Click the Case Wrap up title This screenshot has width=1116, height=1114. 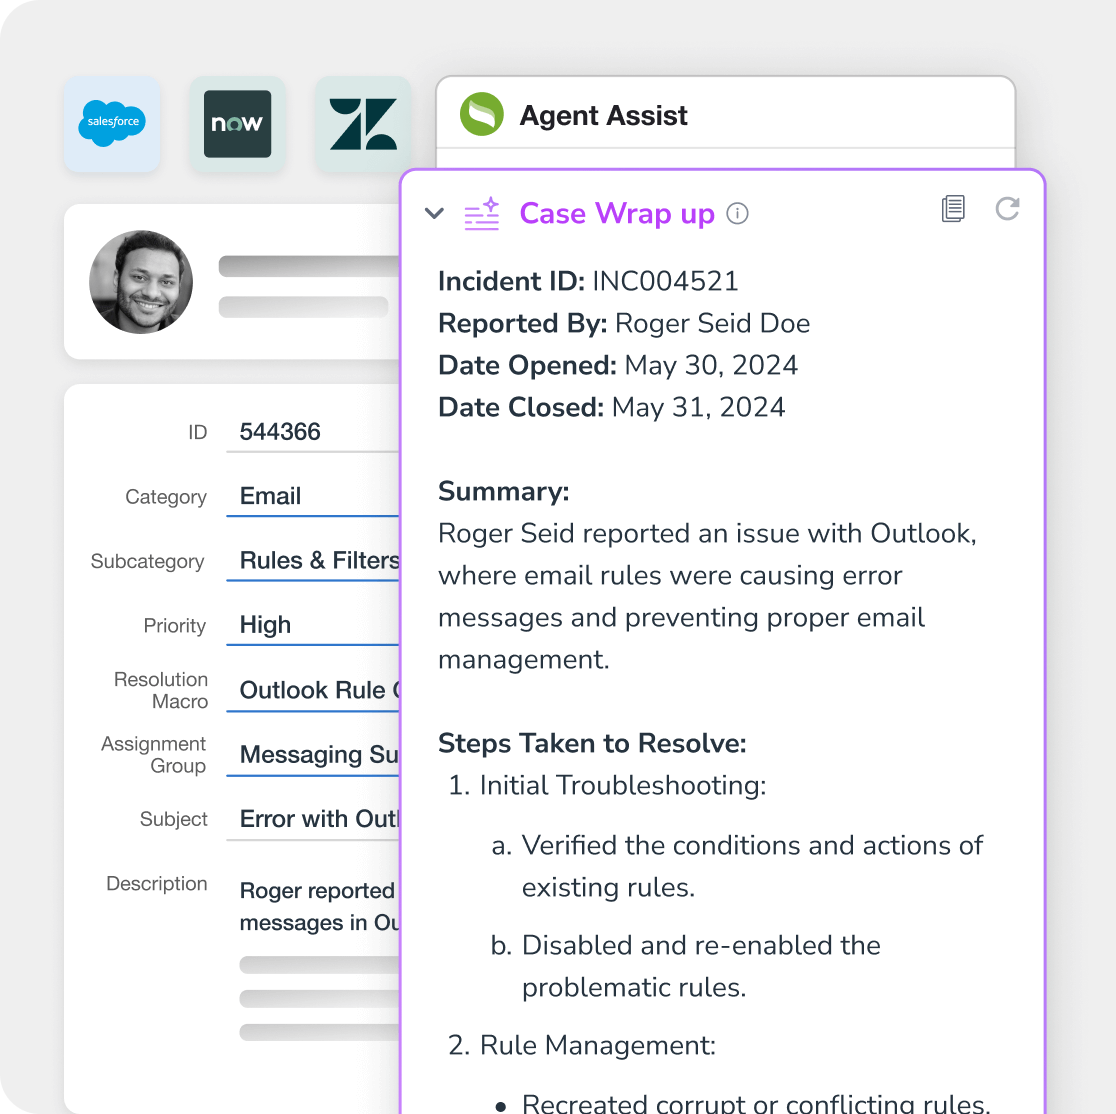617,214
